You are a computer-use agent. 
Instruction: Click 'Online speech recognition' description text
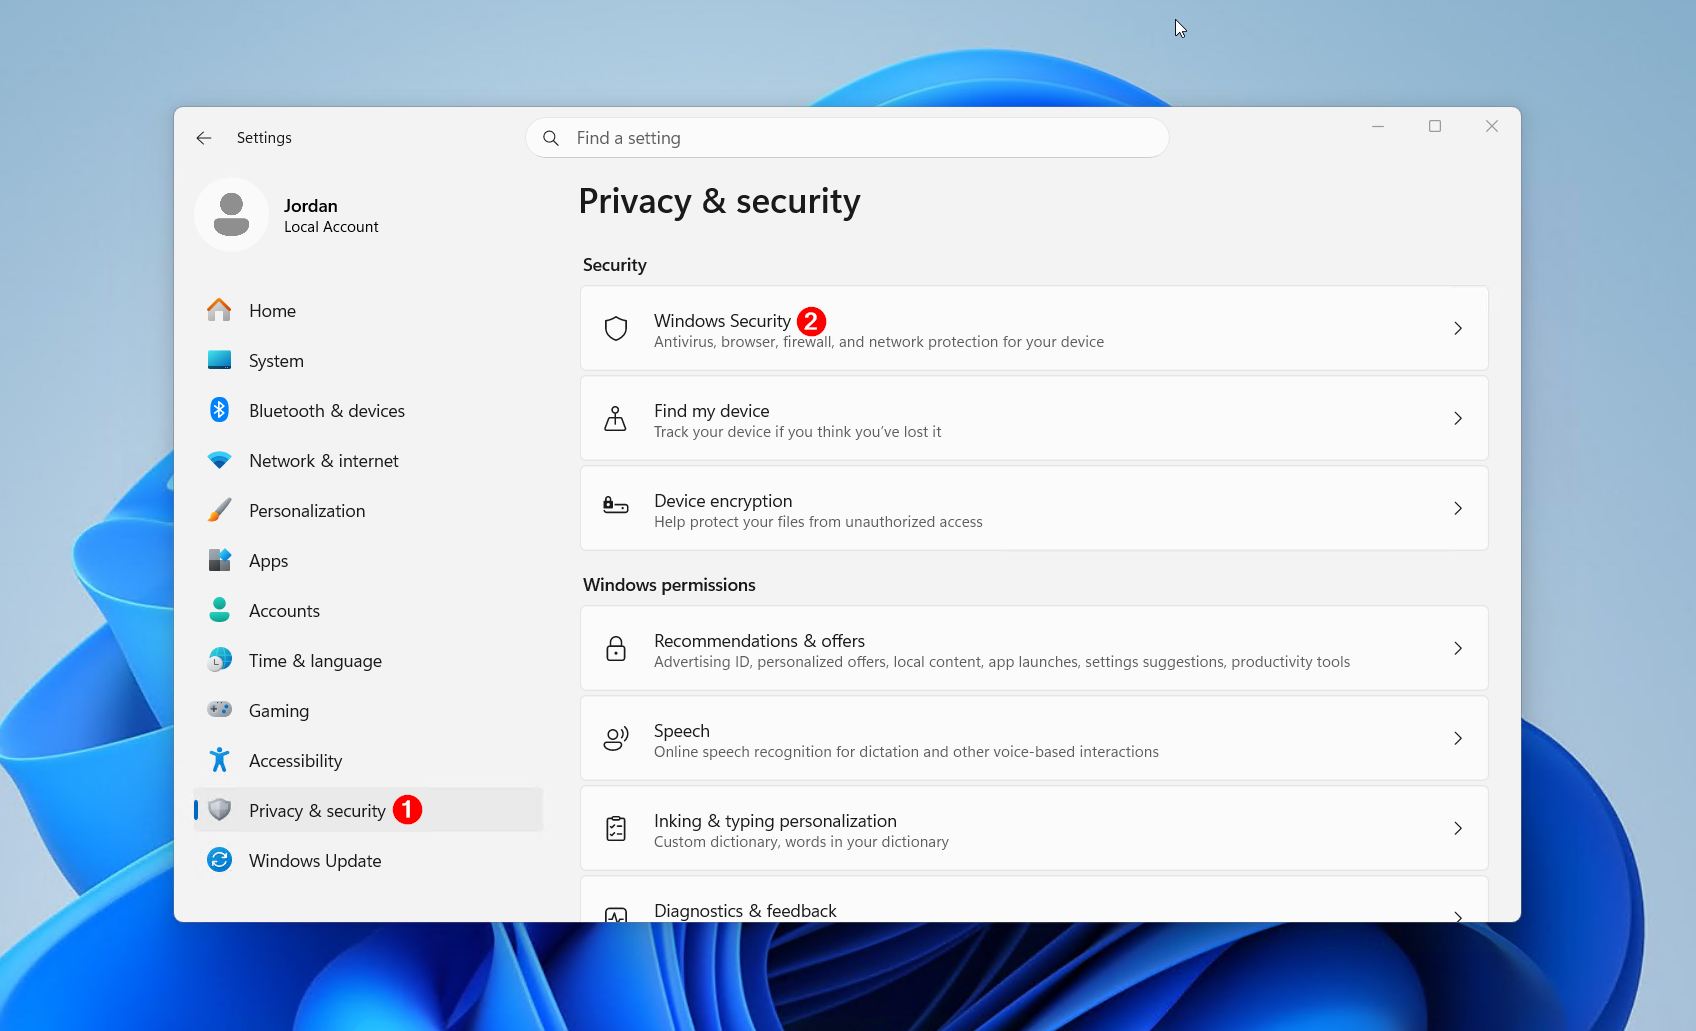(906, 752)
